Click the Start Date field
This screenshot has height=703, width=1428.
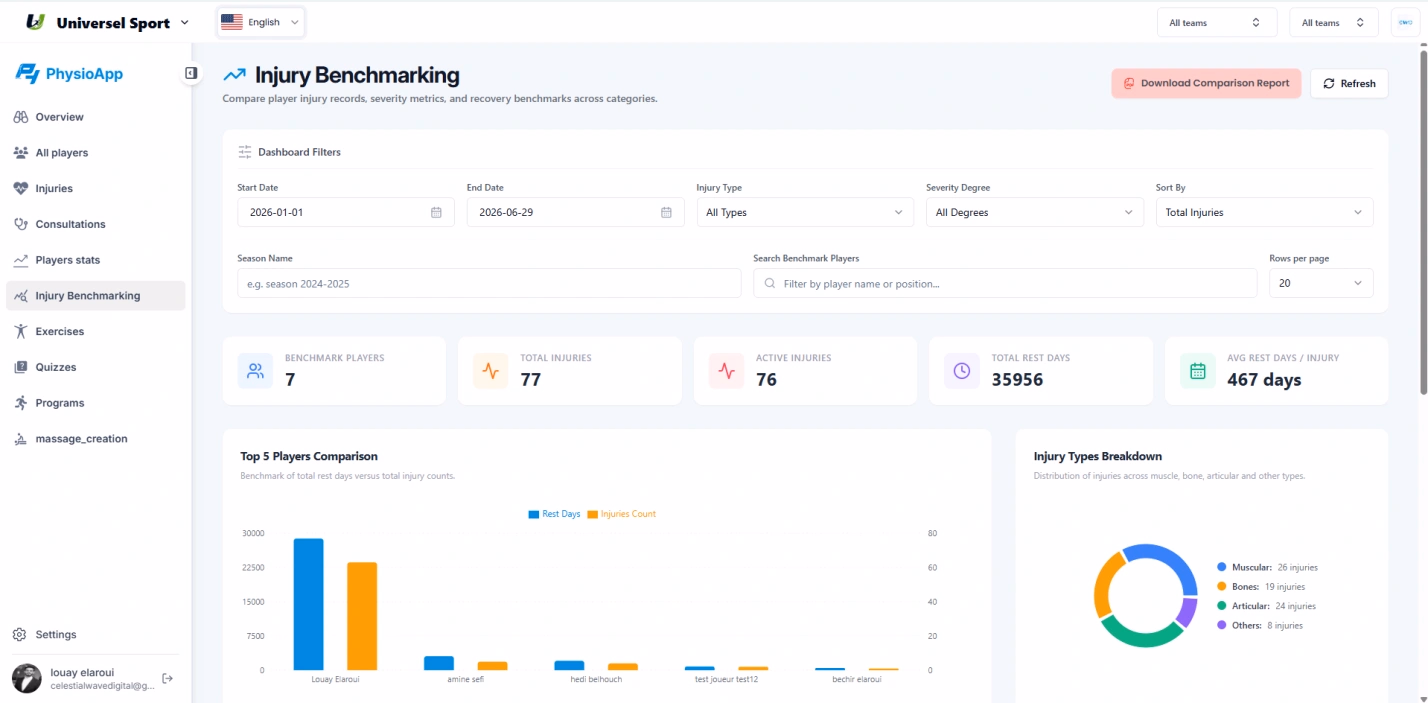(346, 212)
